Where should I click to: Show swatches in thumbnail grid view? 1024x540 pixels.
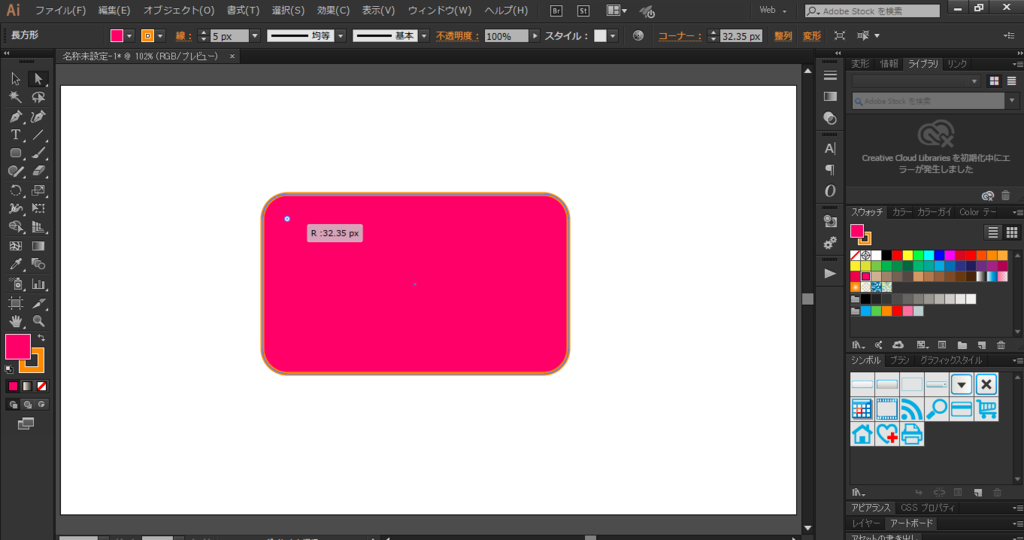tap(1012, 232)
